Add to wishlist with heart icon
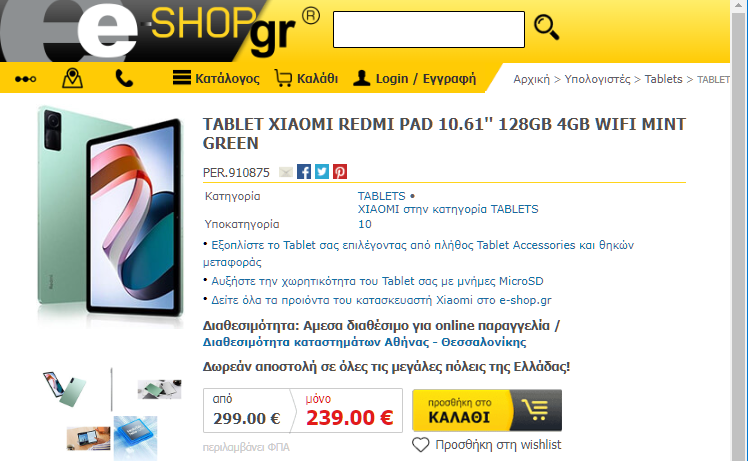 coord(487,445)
